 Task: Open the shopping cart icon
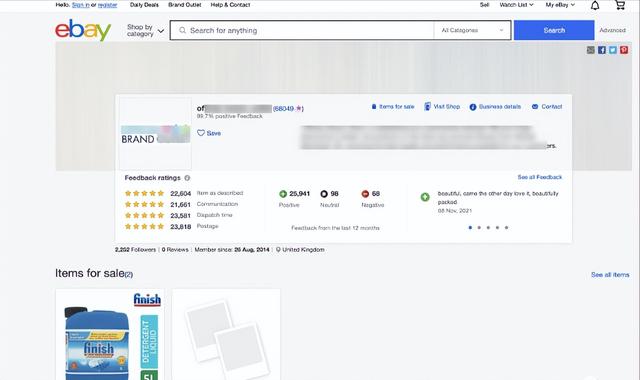point(620,5)
